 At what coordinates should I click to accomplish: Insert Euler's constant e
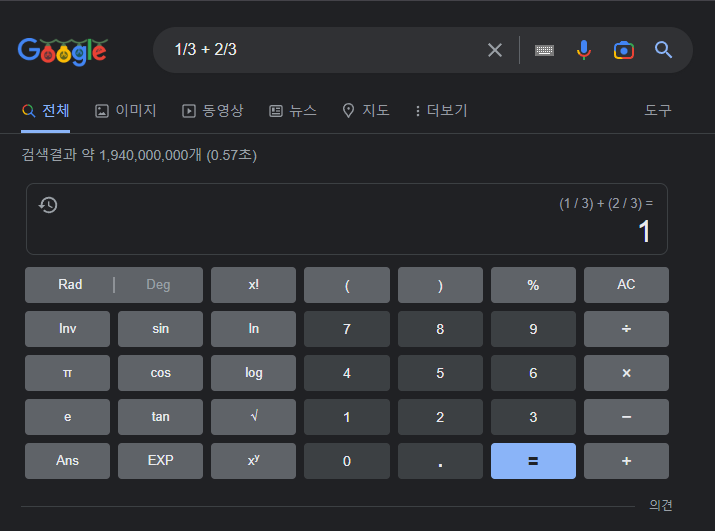pyautogui.click(x=67, y=417)
